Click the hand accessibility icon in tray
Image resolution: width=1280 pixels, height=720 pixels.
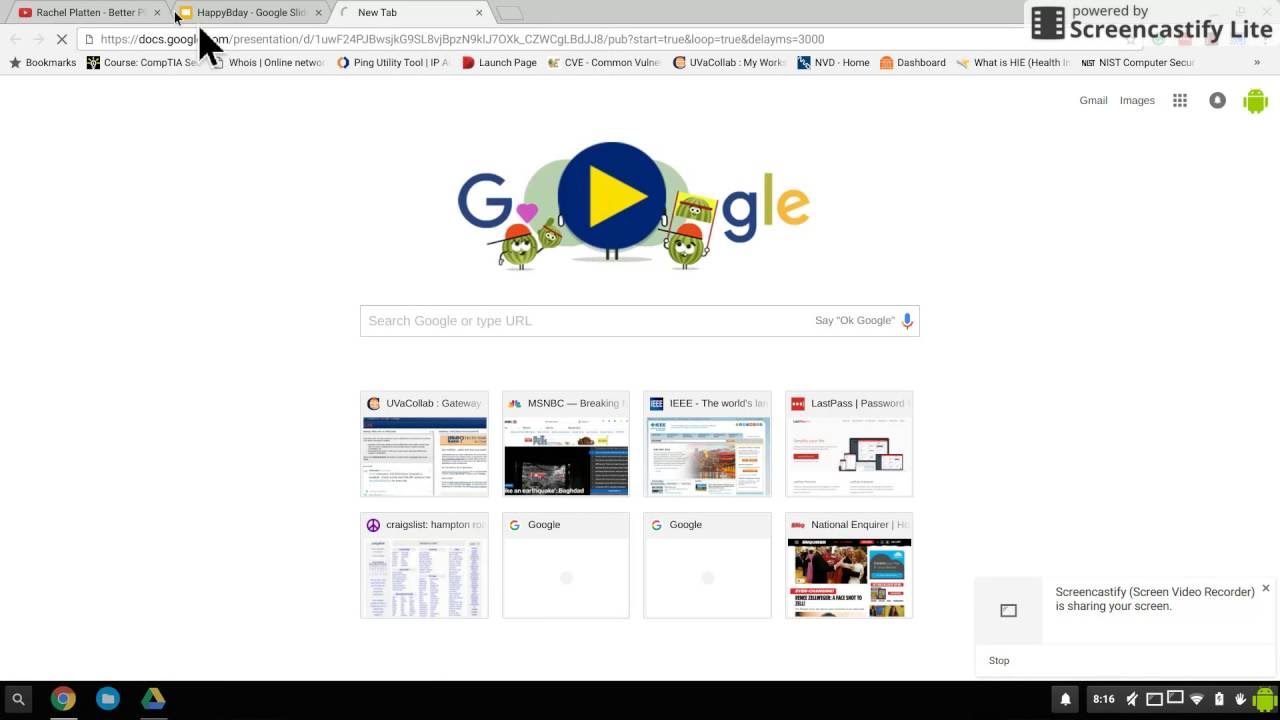click(x=1241, y=699)
